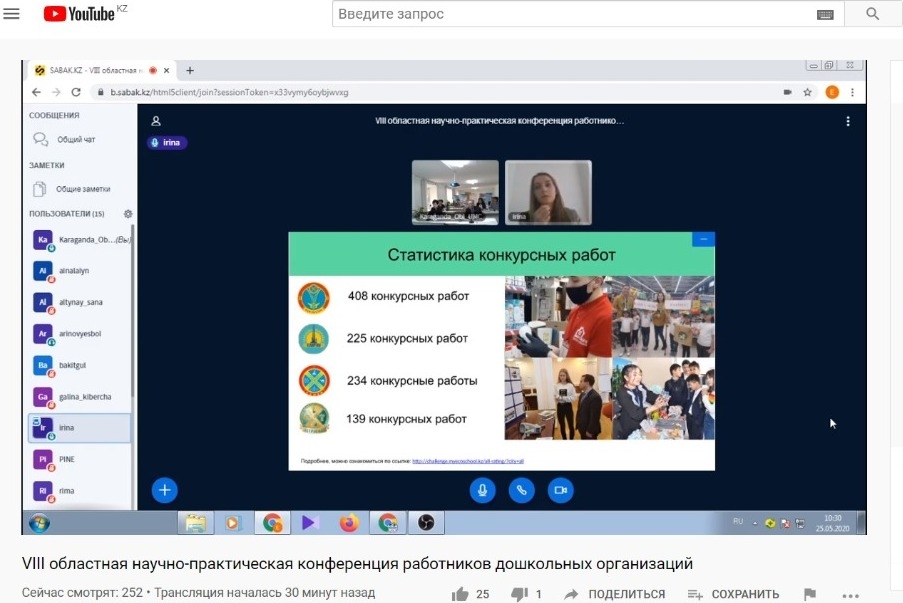Click СОХРАНИТЬ save button
This screenshot has width=903, height=603.
(x=735, y=594)
